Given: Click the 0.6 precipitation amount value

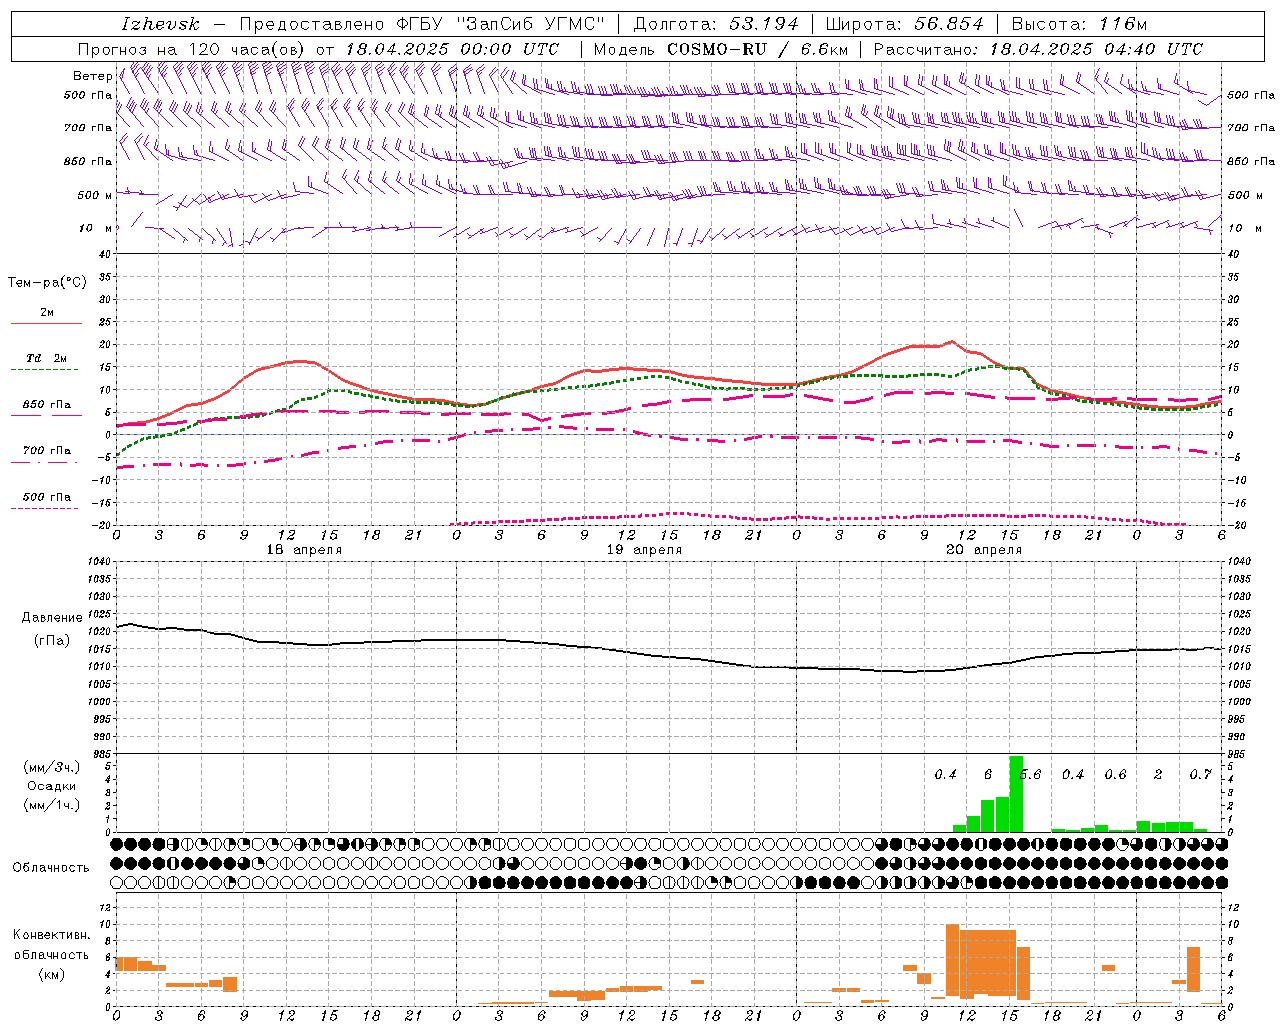Looking at the screenshot, I should (1115, 775).
